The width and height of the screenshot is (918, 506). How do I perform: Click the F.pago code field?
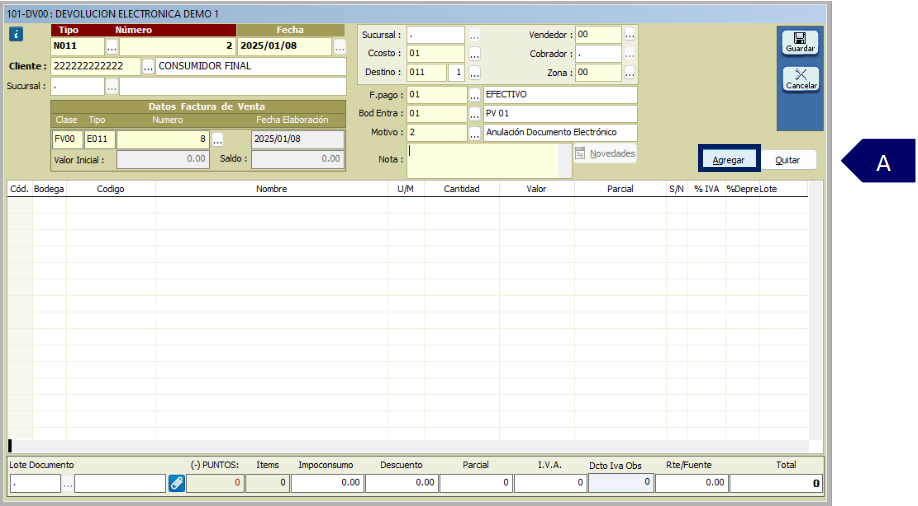click(437, 95)
